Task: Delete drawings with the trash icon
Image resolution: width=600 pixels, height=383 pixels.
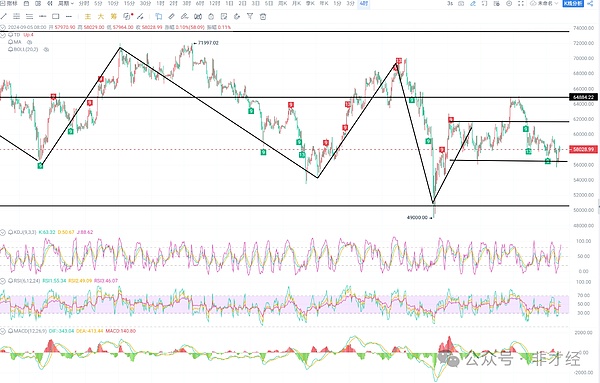Action: 263,16
